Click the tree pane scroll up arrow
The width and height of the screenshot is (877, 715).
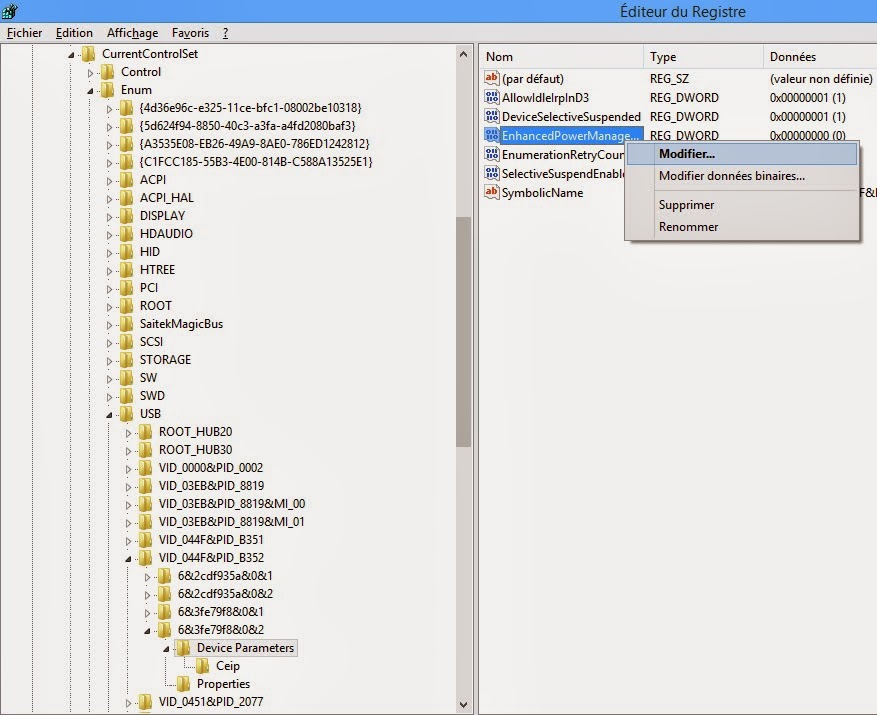click(x=463, y=54)
